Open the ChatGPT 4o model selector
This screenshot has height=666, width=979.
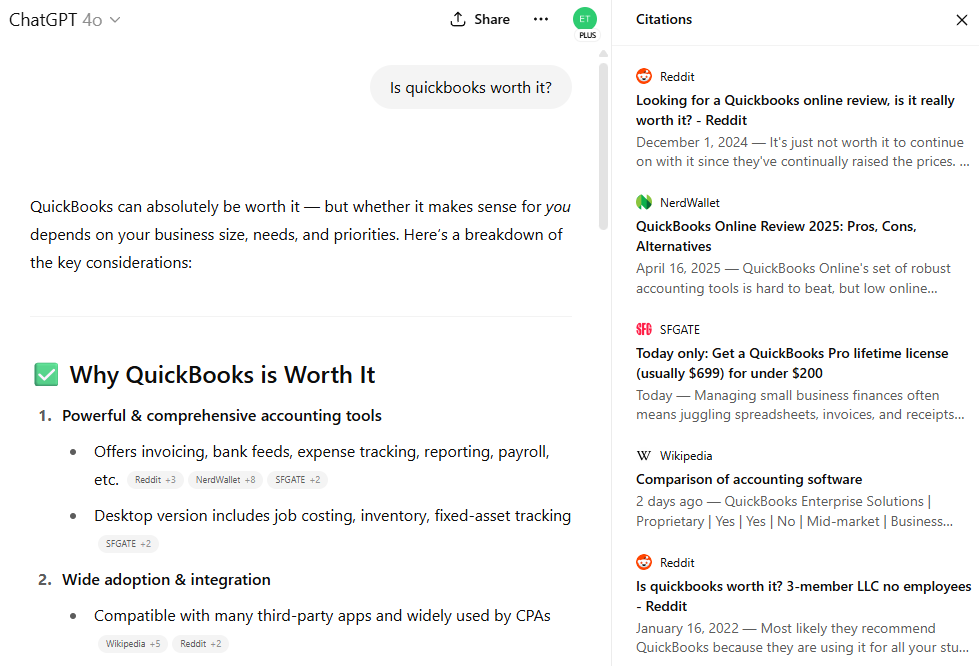click(x=64, y=19)
